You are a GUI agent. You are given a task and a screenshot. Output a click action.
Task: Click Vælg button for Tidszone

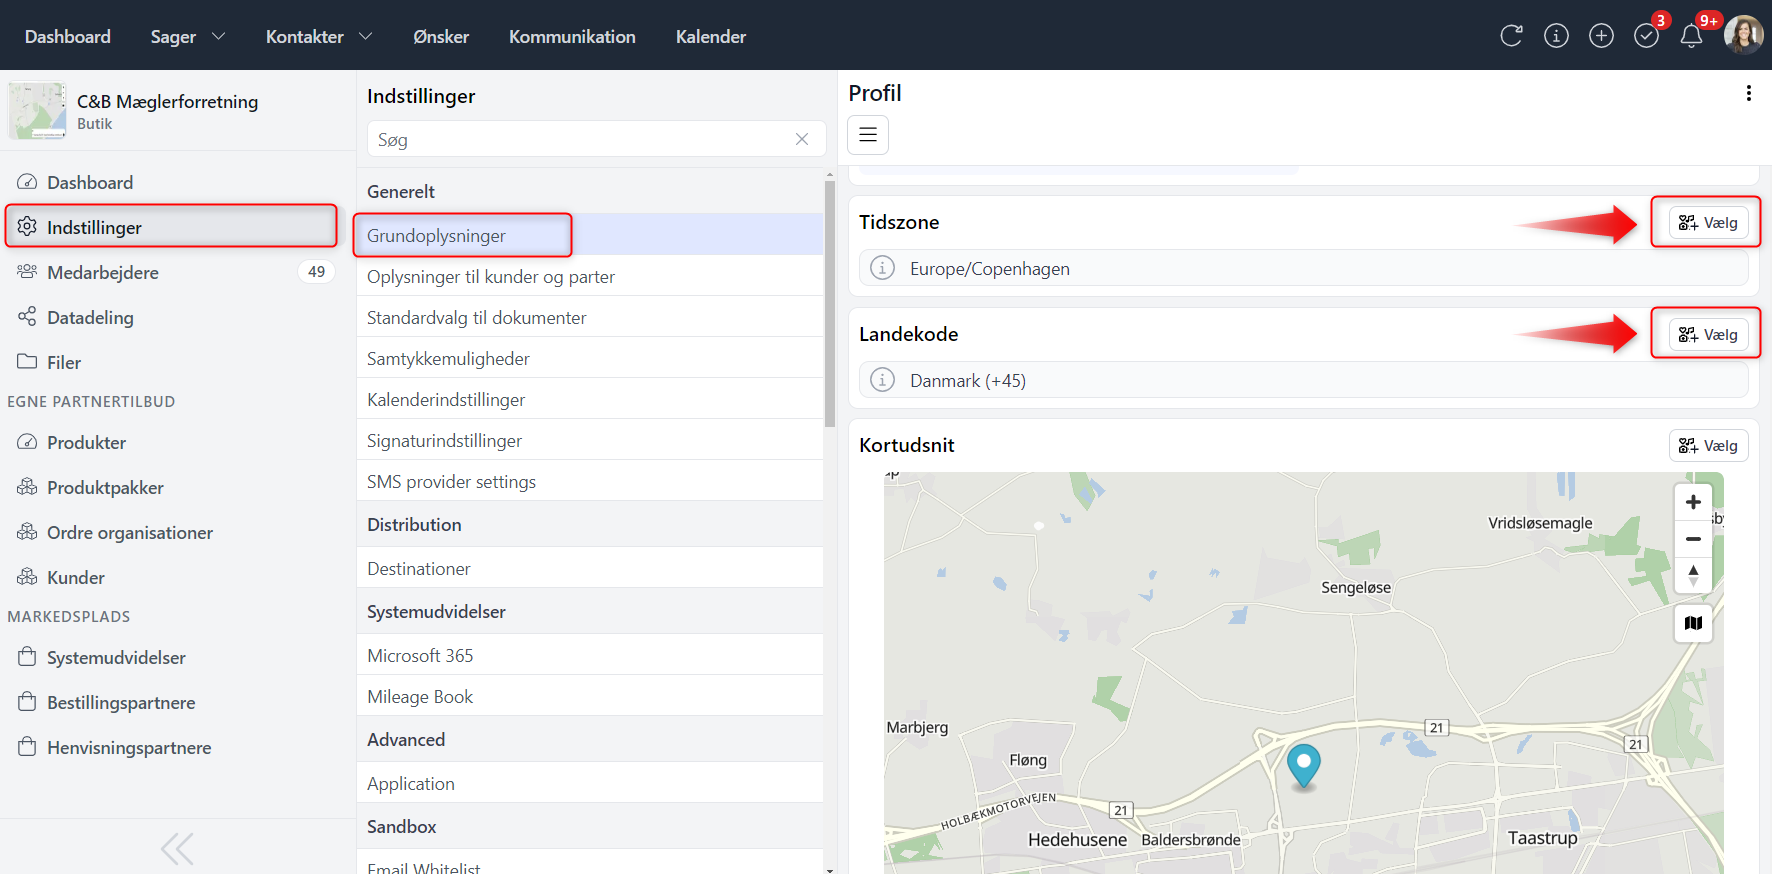tap(1708, 223)
